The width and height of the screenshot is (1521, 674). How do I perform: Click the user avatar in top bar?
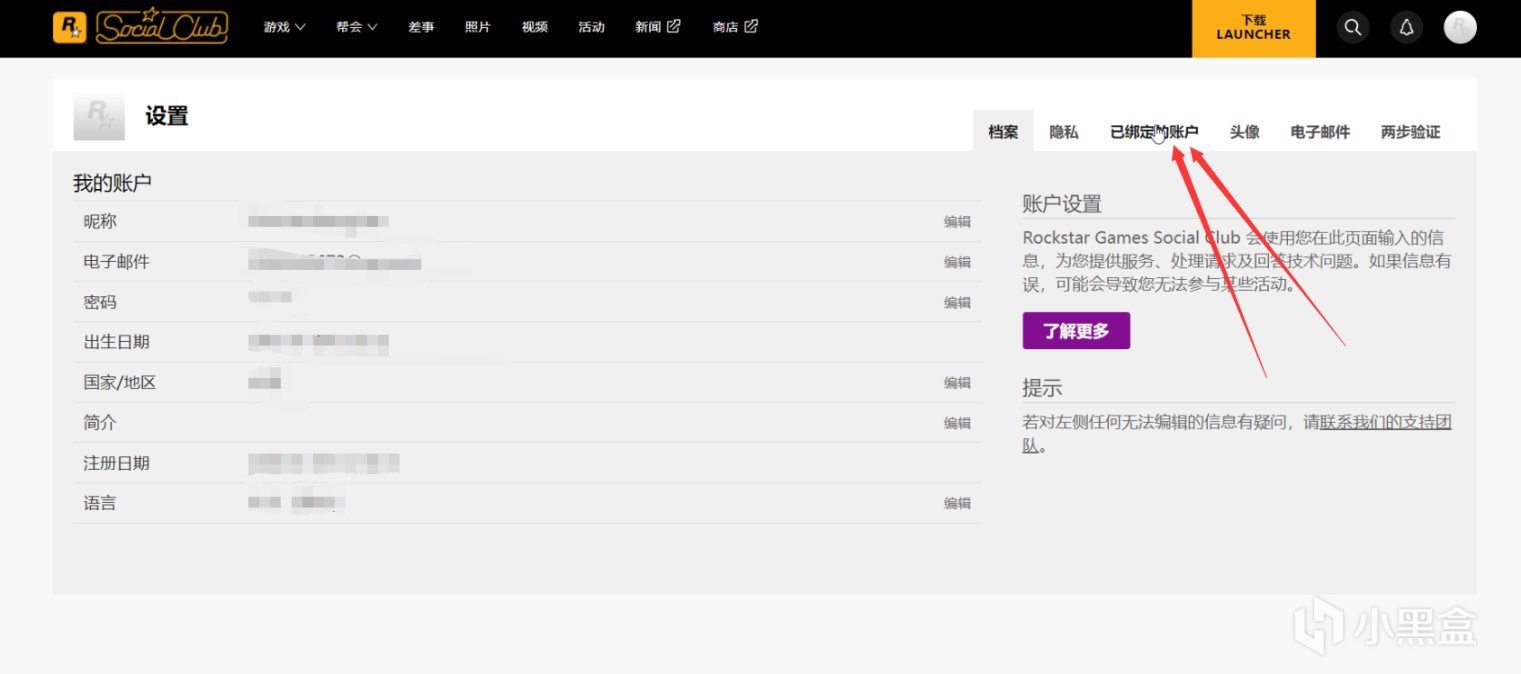pyautogui.click(x=1460, y=28)
